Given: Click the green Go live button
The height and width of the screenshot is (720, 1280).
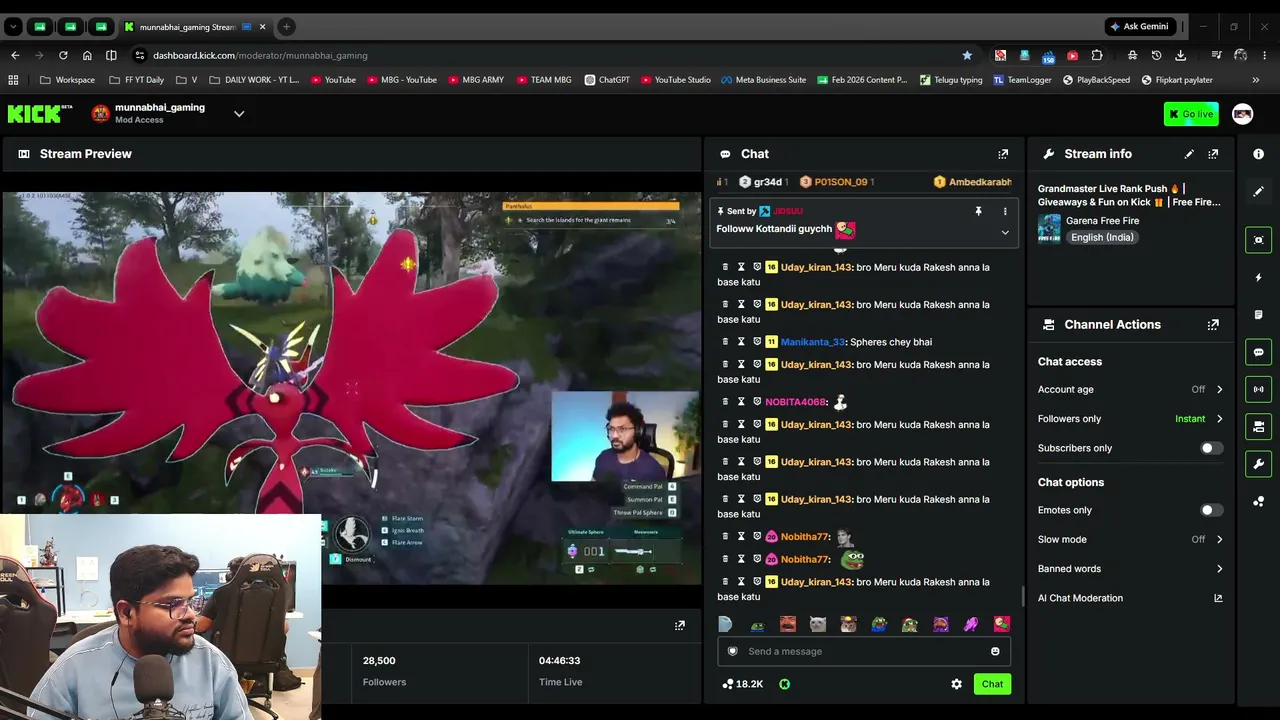Looking at the screenshot, I should pos(1191,114).
